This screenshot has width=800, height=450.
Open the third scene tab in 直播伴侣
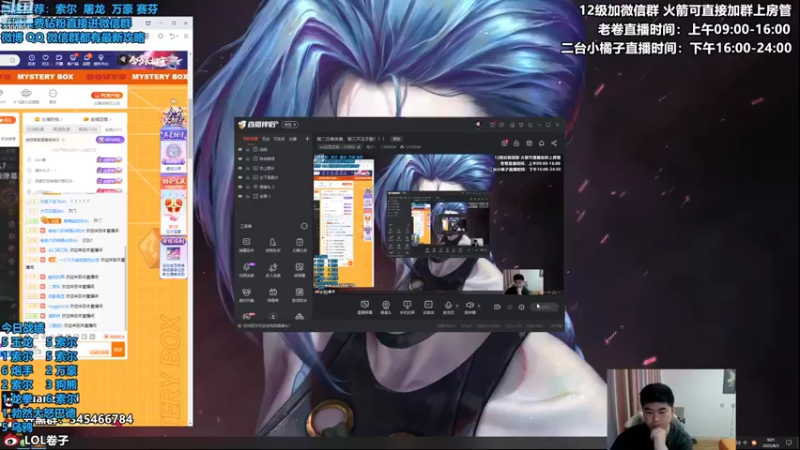click(x=279, y=139)
